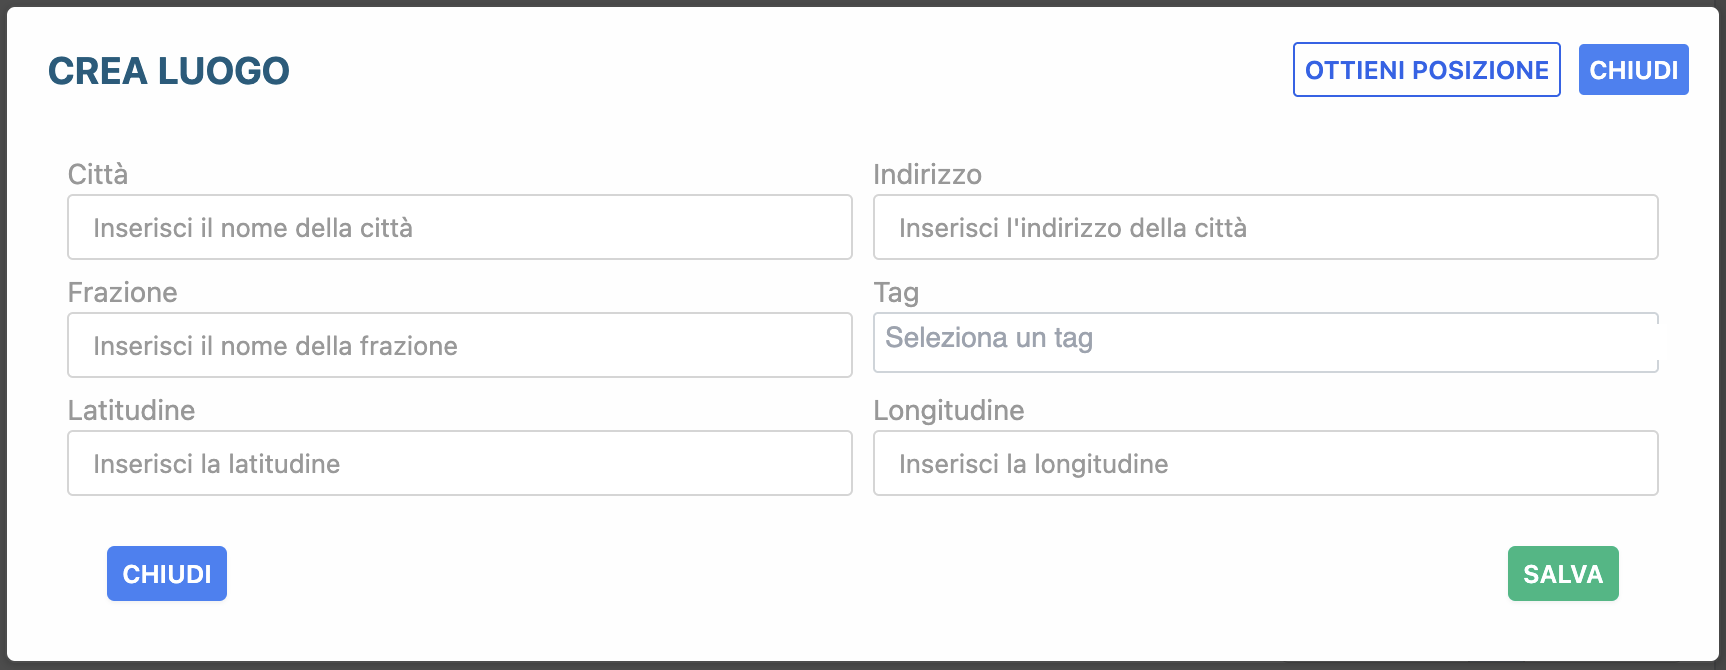Screen dimensions: 1726x670
Task: Click the 'Seleziona un tag' placeholder text
Action: [989, 338]
